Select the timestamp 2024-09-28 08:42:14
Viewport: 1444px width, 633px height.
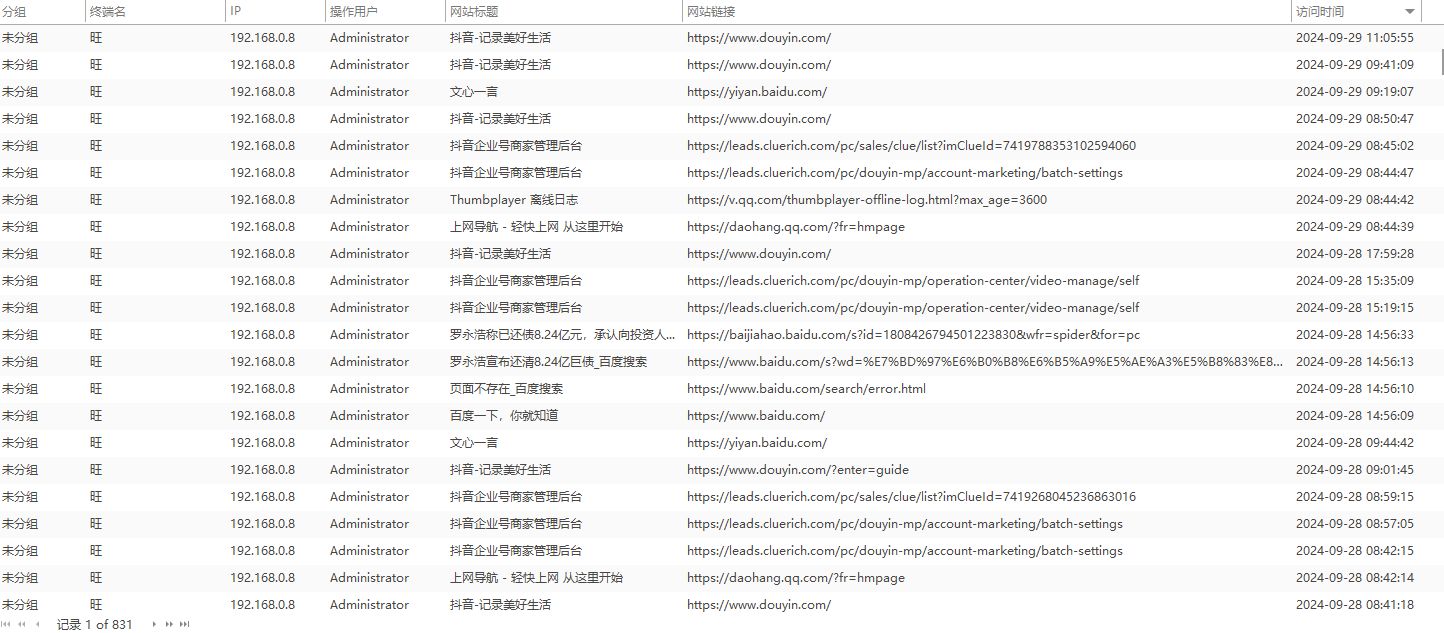[x=1354, y=578]
